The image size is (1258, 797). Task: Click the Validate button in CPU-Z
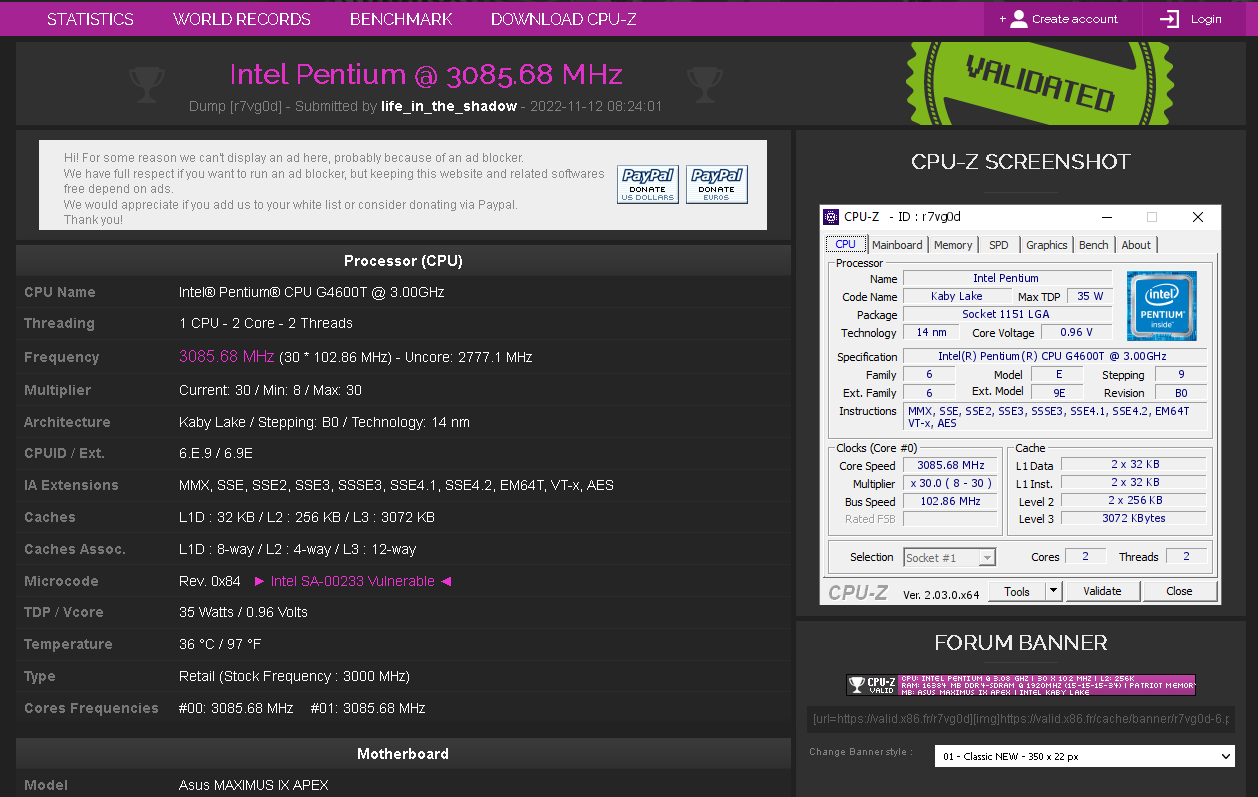(x=1102, y=591)
